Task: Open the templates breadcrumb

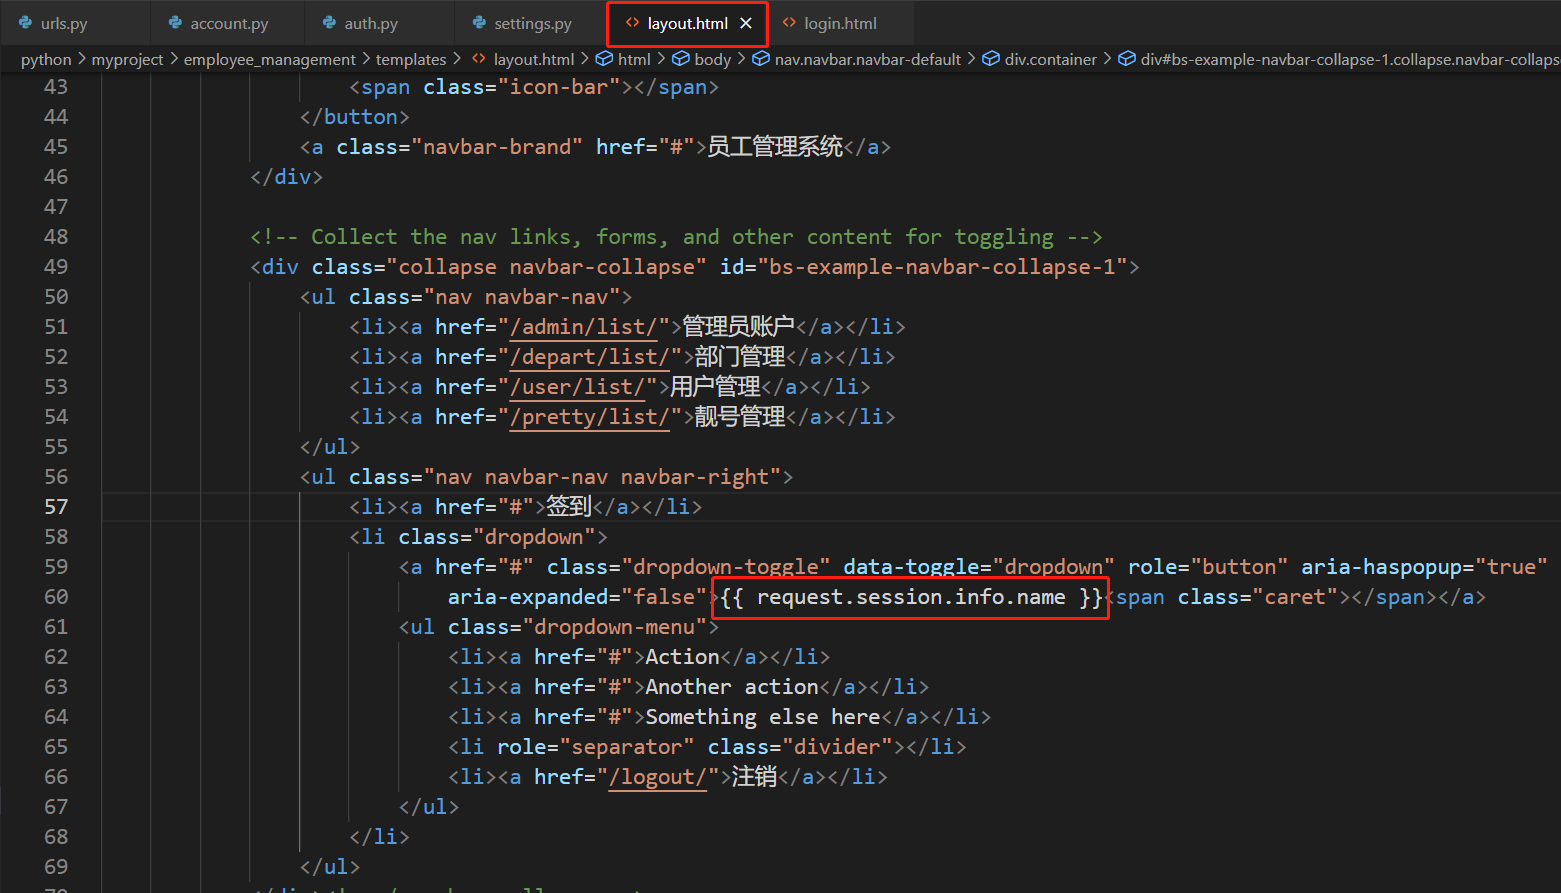Action: (411, 59)
